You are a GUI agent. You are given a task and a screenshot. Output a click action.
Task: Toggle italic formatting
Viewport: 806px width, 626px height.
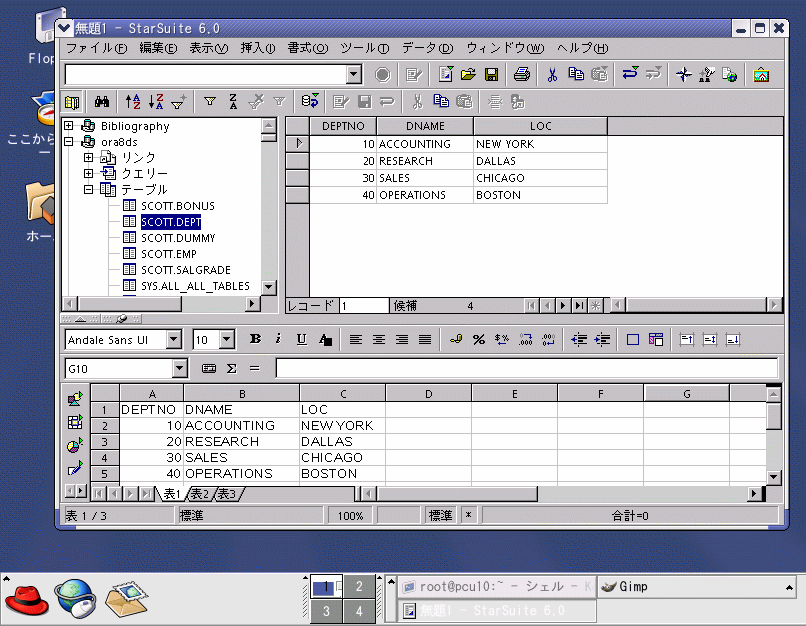(x=278, y=339)
